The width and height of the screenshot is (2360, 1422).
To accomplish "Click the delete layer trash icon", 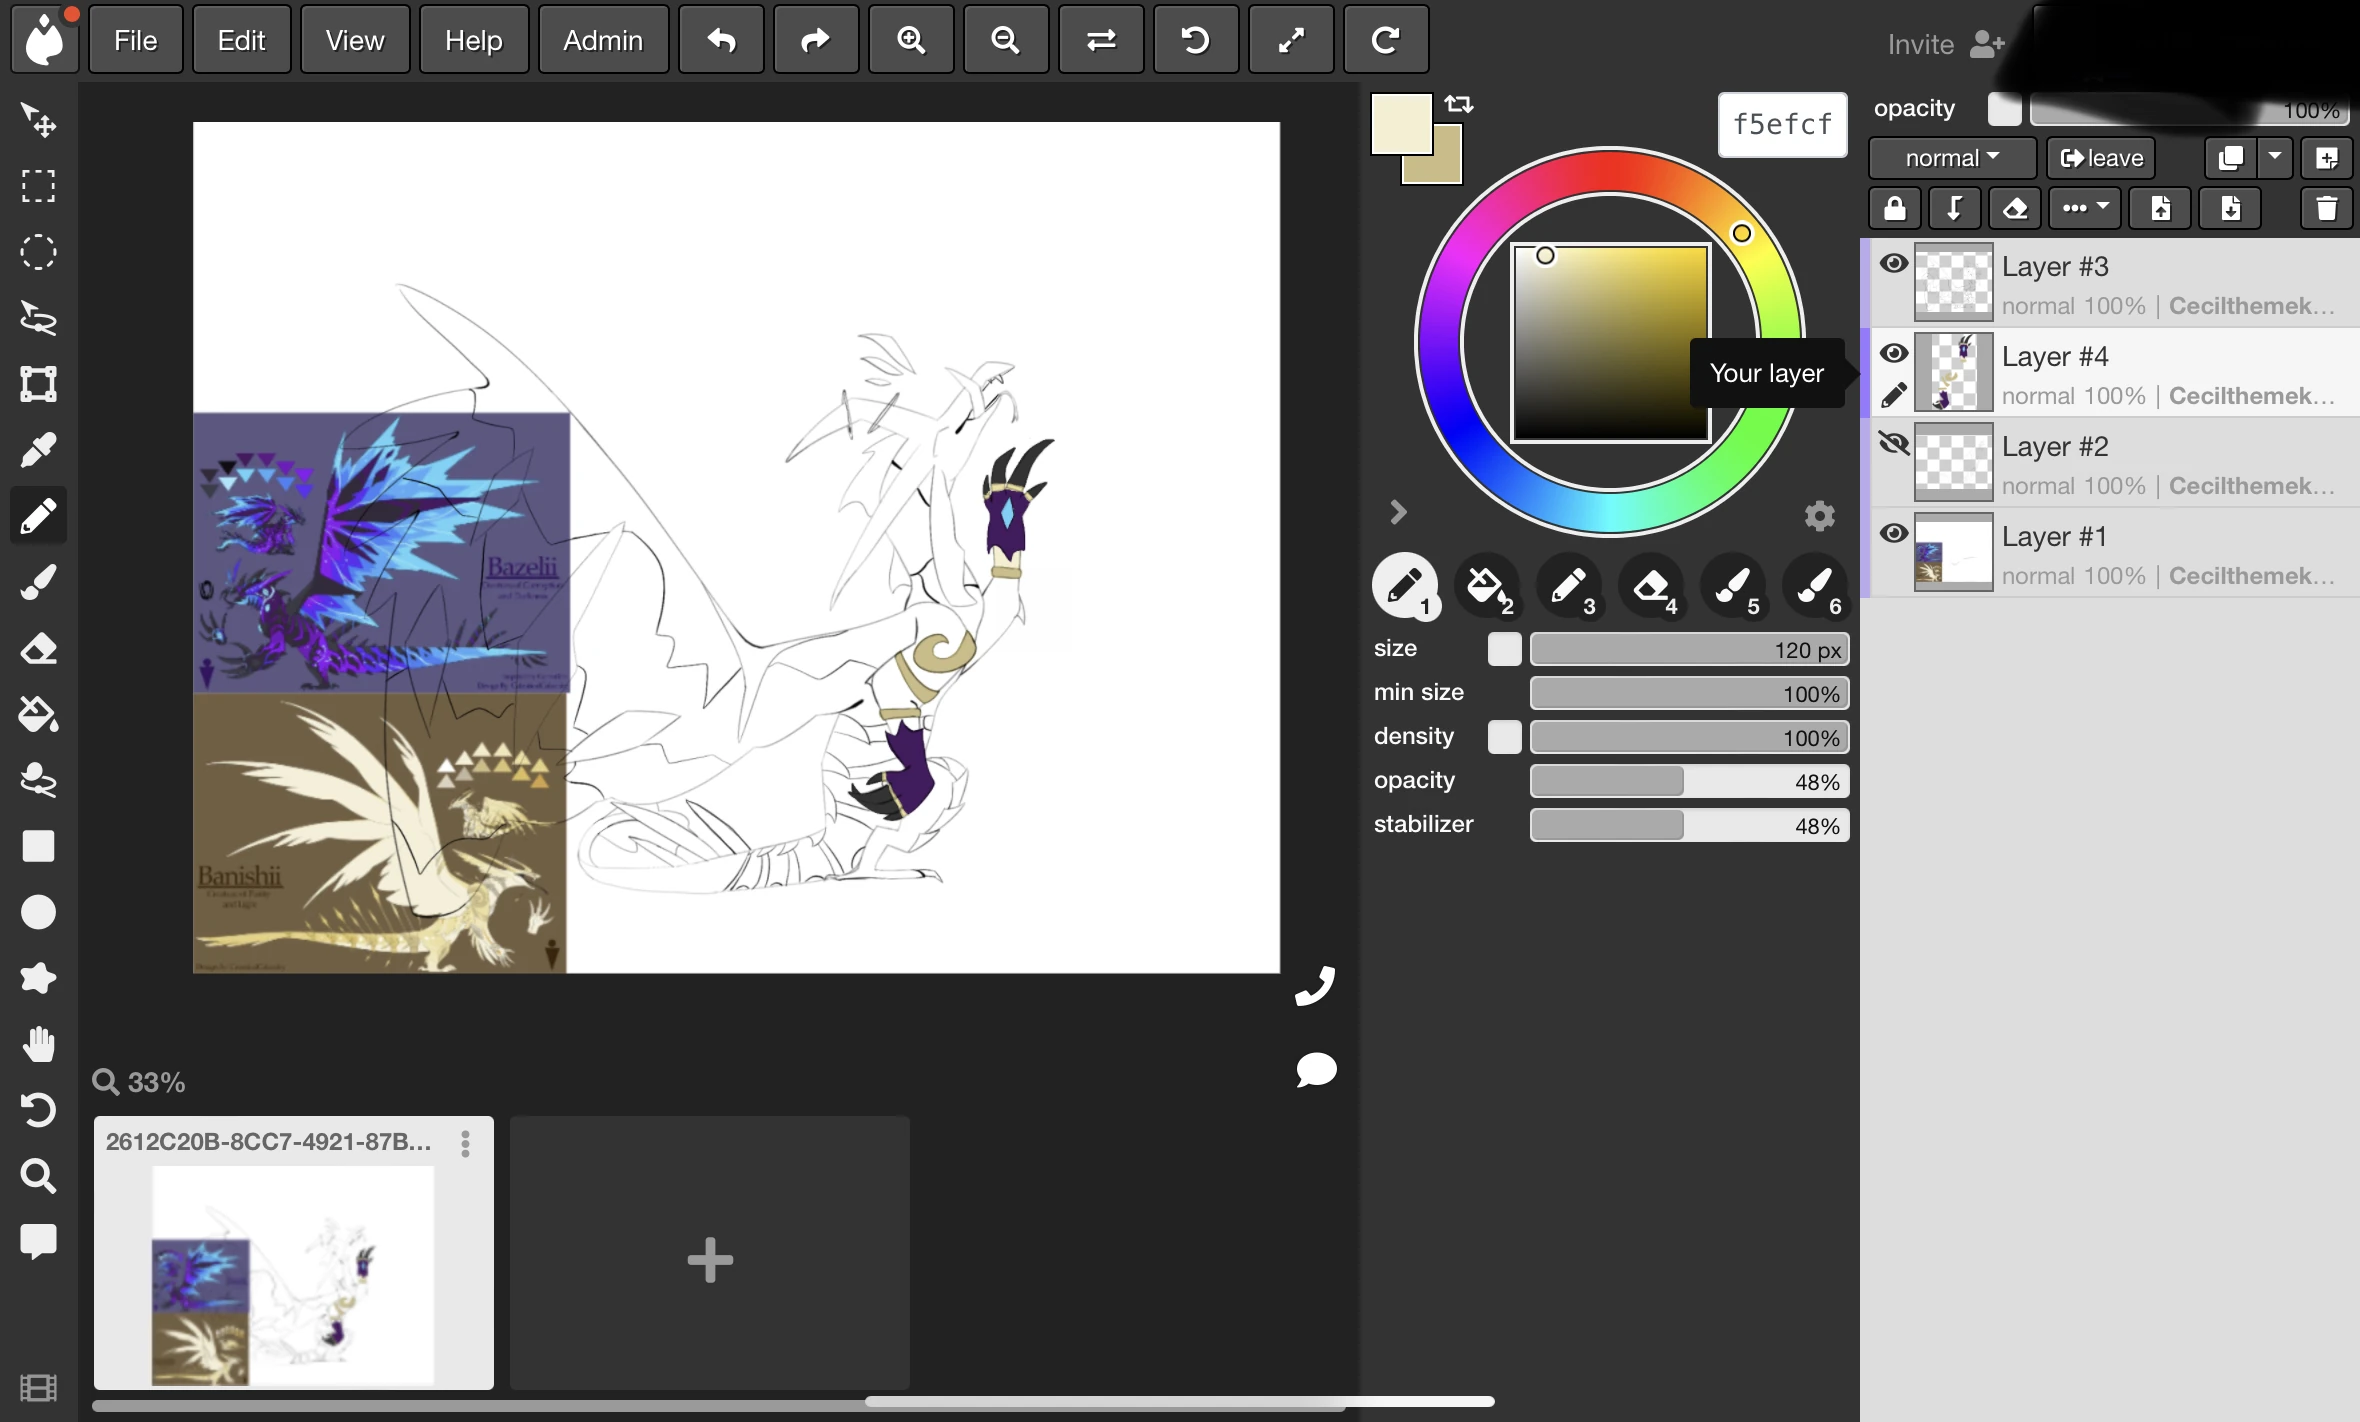I will 2326,208.
